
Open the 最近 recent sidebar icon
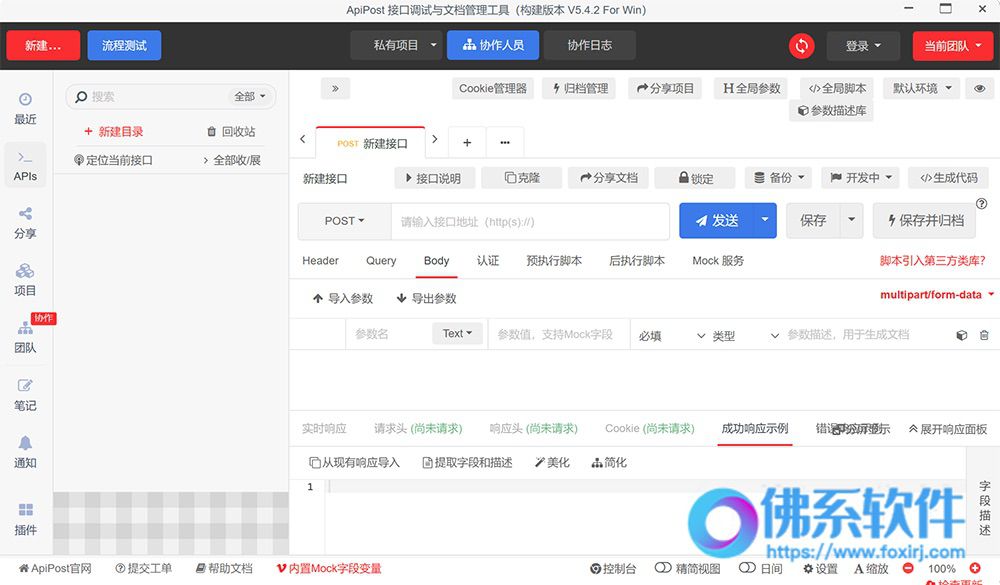pos(25,108)
